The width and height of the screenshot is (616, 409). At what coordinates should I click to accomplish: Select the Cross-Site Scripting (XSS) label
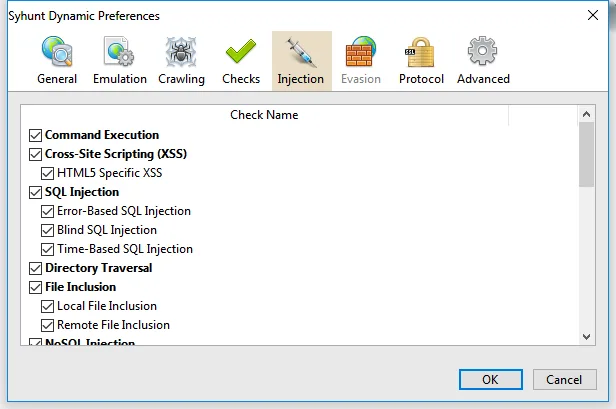point(116,154)
